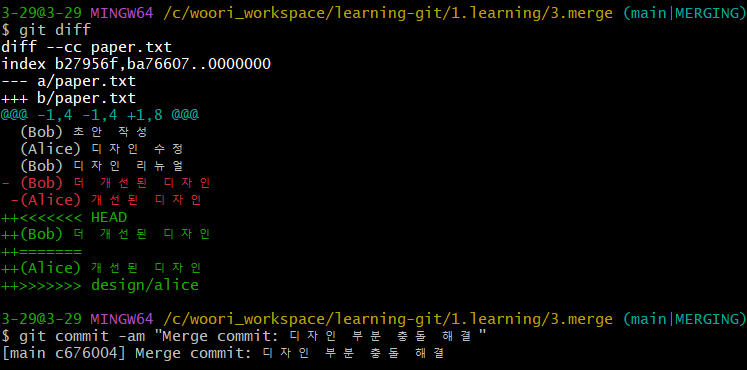Image resolution: width=747 pixels, height=370 pixels.
Task: Click the '++>>>>>>> design/alice' conflict marker
Action: [100, 285]
